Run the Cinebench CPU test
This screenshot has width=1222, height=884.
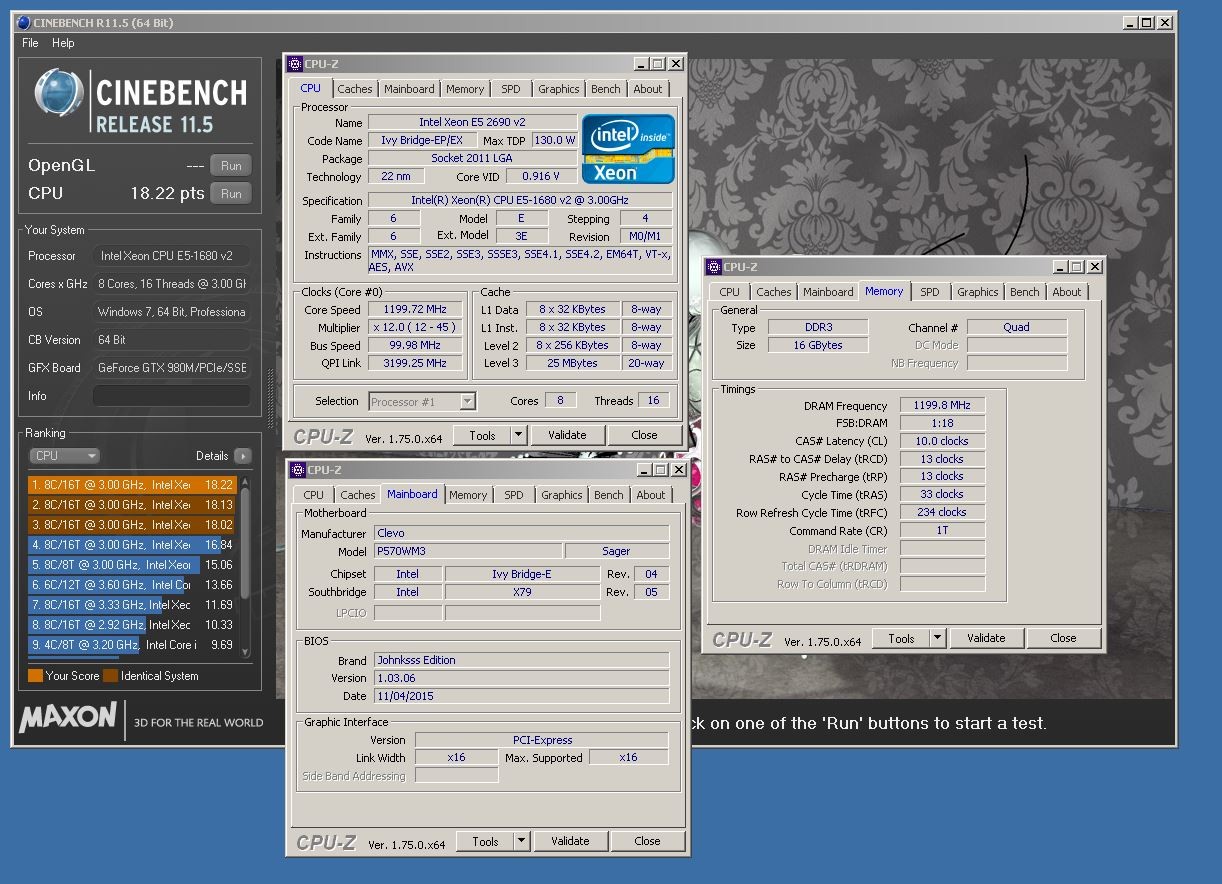pyautogui.click(x=231, y=194)
